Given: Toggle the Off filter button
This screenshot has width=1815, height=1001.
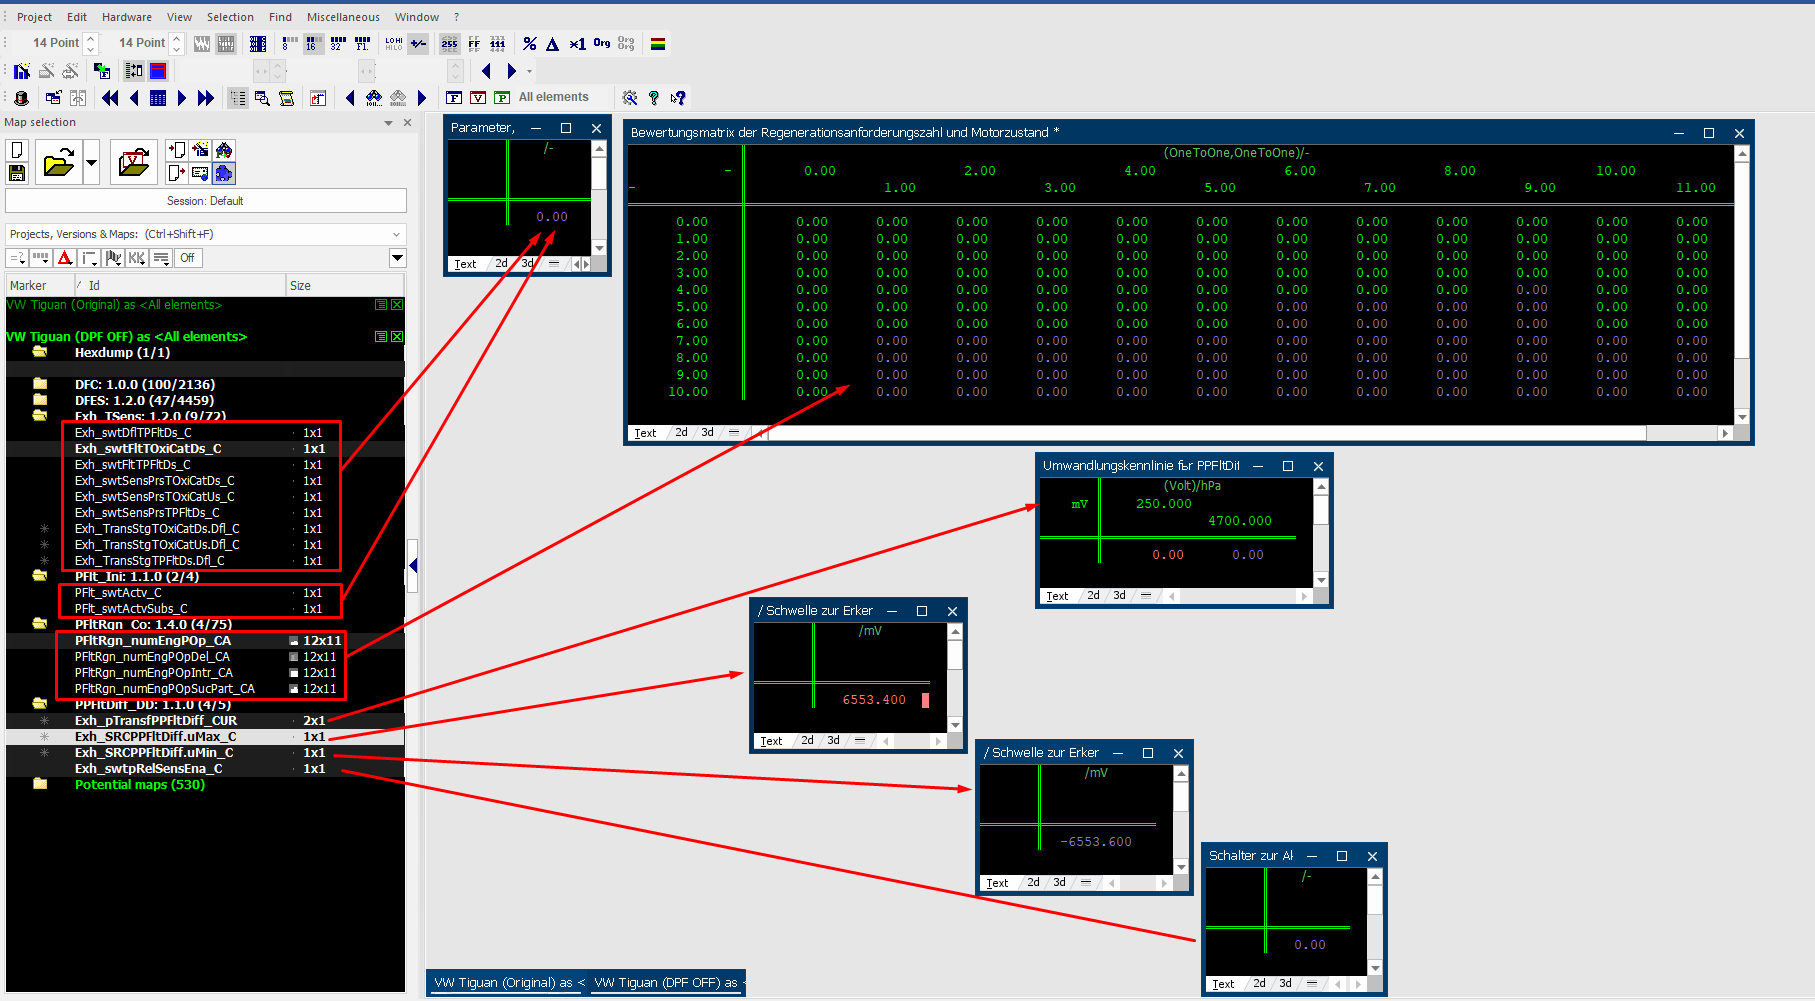Looking at the screenshot, I should pos(188,258).
